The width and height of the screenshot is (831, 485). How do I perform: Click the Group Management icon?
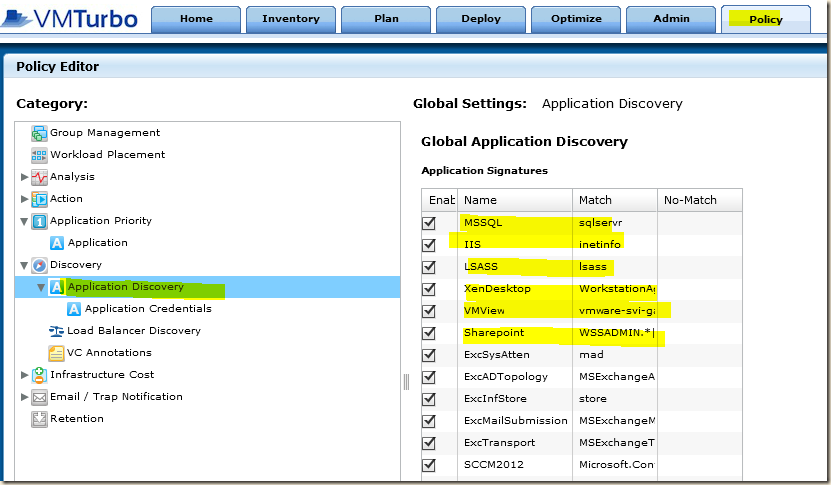point(39,134)
